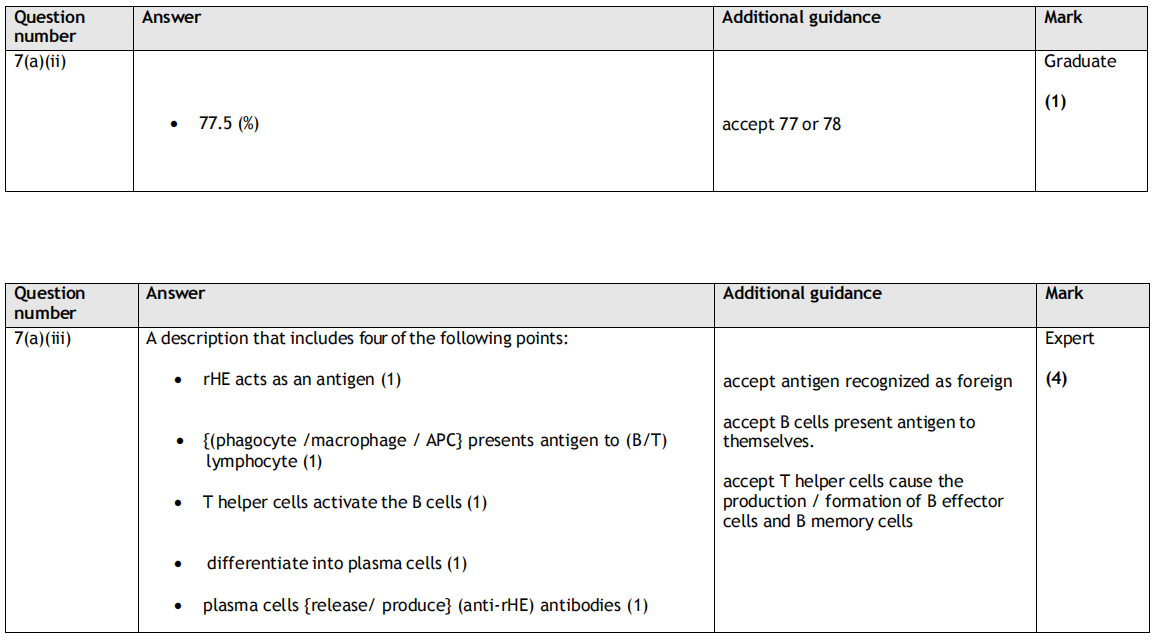Click the 7(a)(ii) question number cell
1157x643 pixels.
point(40,62)
